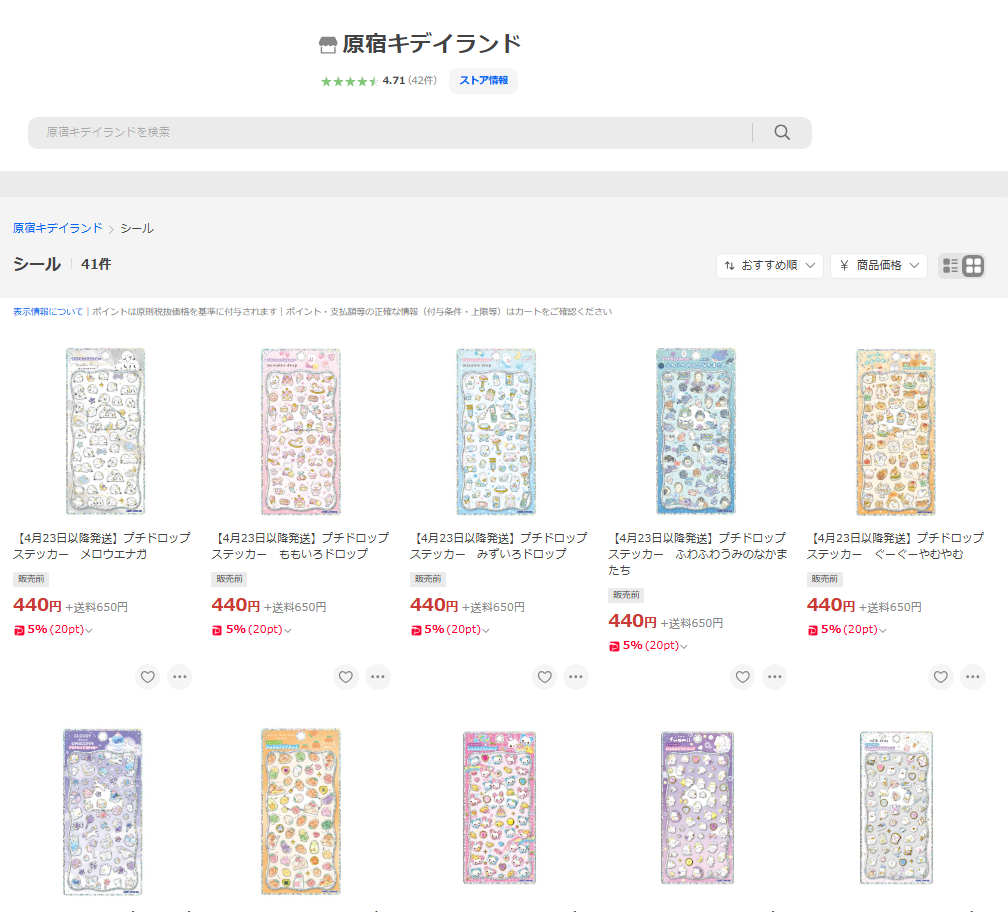
Task: Favorite the ぐーぐーやむやむ sticker with heart icon
Action: coord(941,677)
